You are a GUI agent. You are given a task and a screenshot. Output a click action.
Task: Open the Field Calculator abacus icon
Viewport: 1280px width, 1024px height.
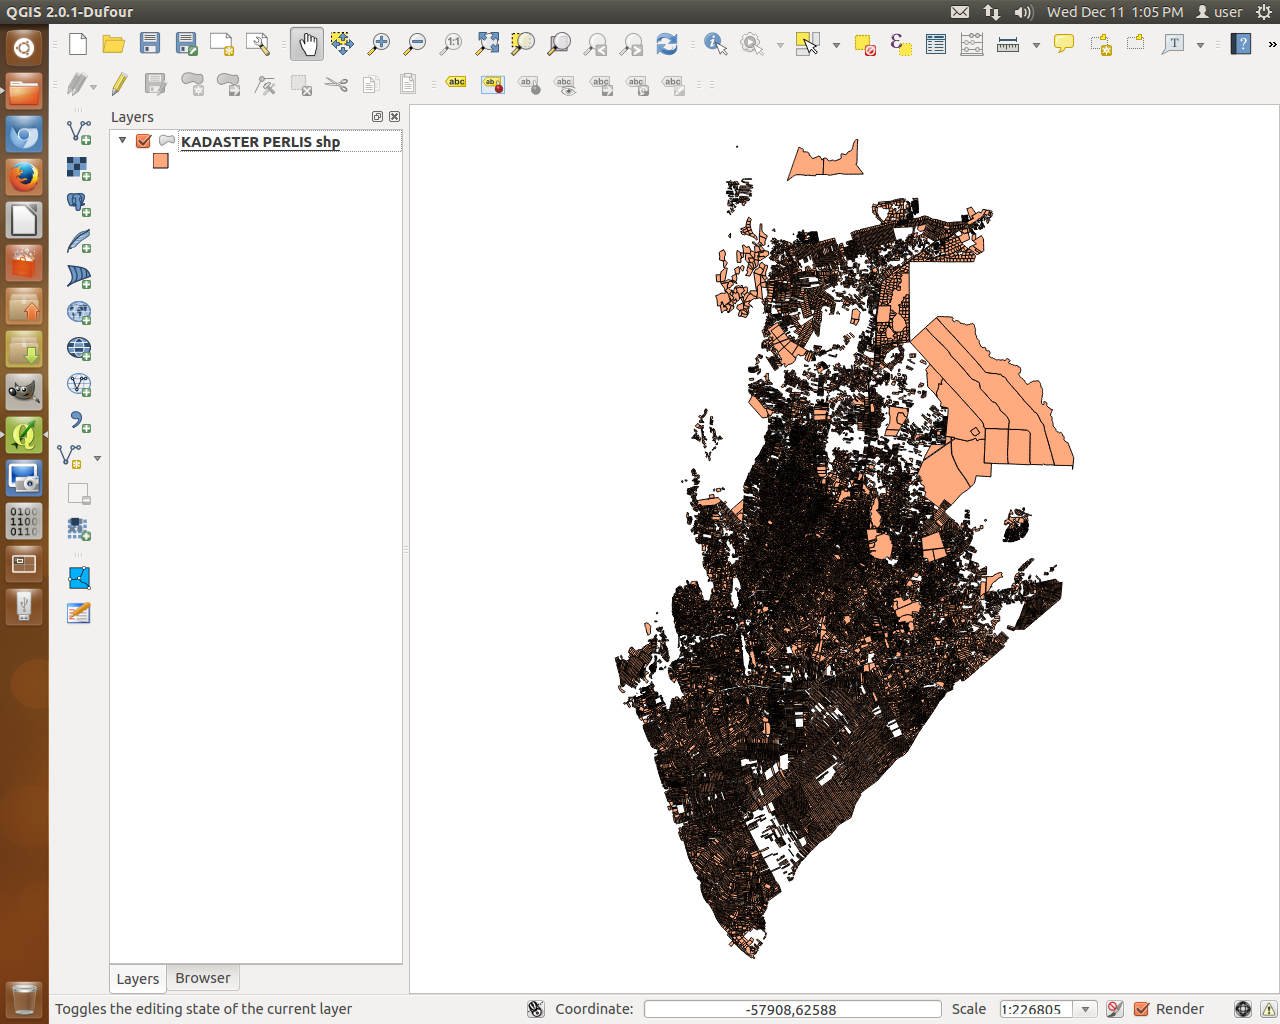(971, 44)
